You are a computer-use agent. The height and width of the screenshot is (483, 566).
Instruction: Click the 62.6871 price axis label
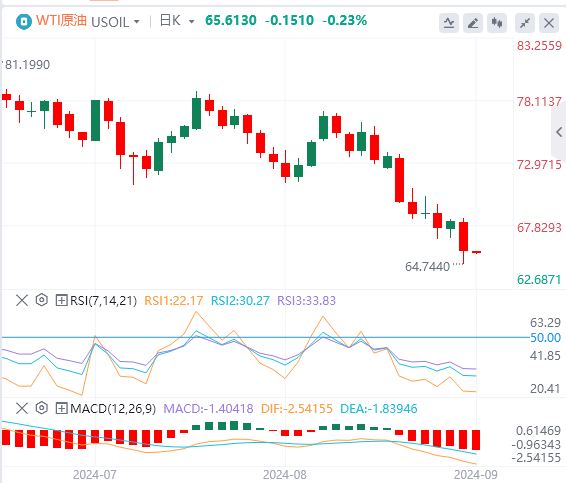coord(539,280)
